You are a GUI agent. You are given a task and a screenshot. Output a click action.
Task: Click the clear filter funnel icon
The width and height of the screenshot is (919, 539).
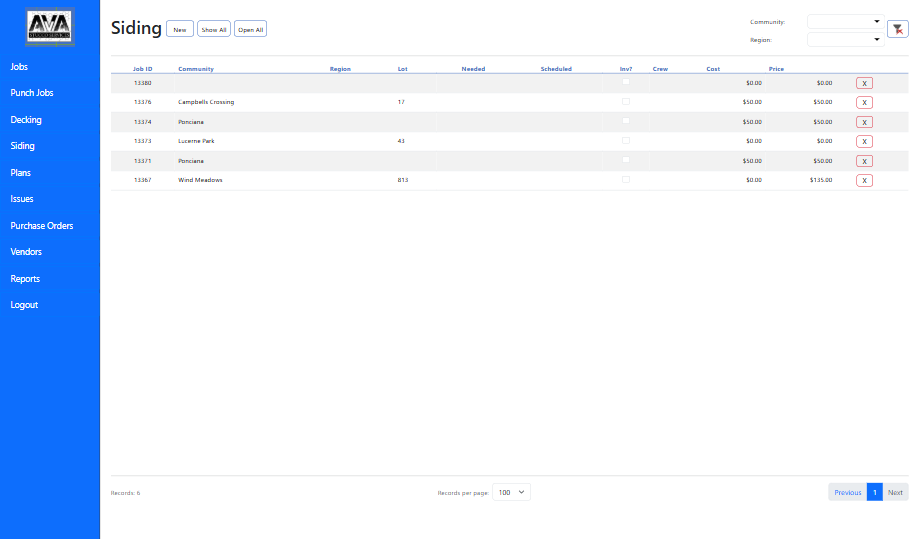[x=898, y=29]
